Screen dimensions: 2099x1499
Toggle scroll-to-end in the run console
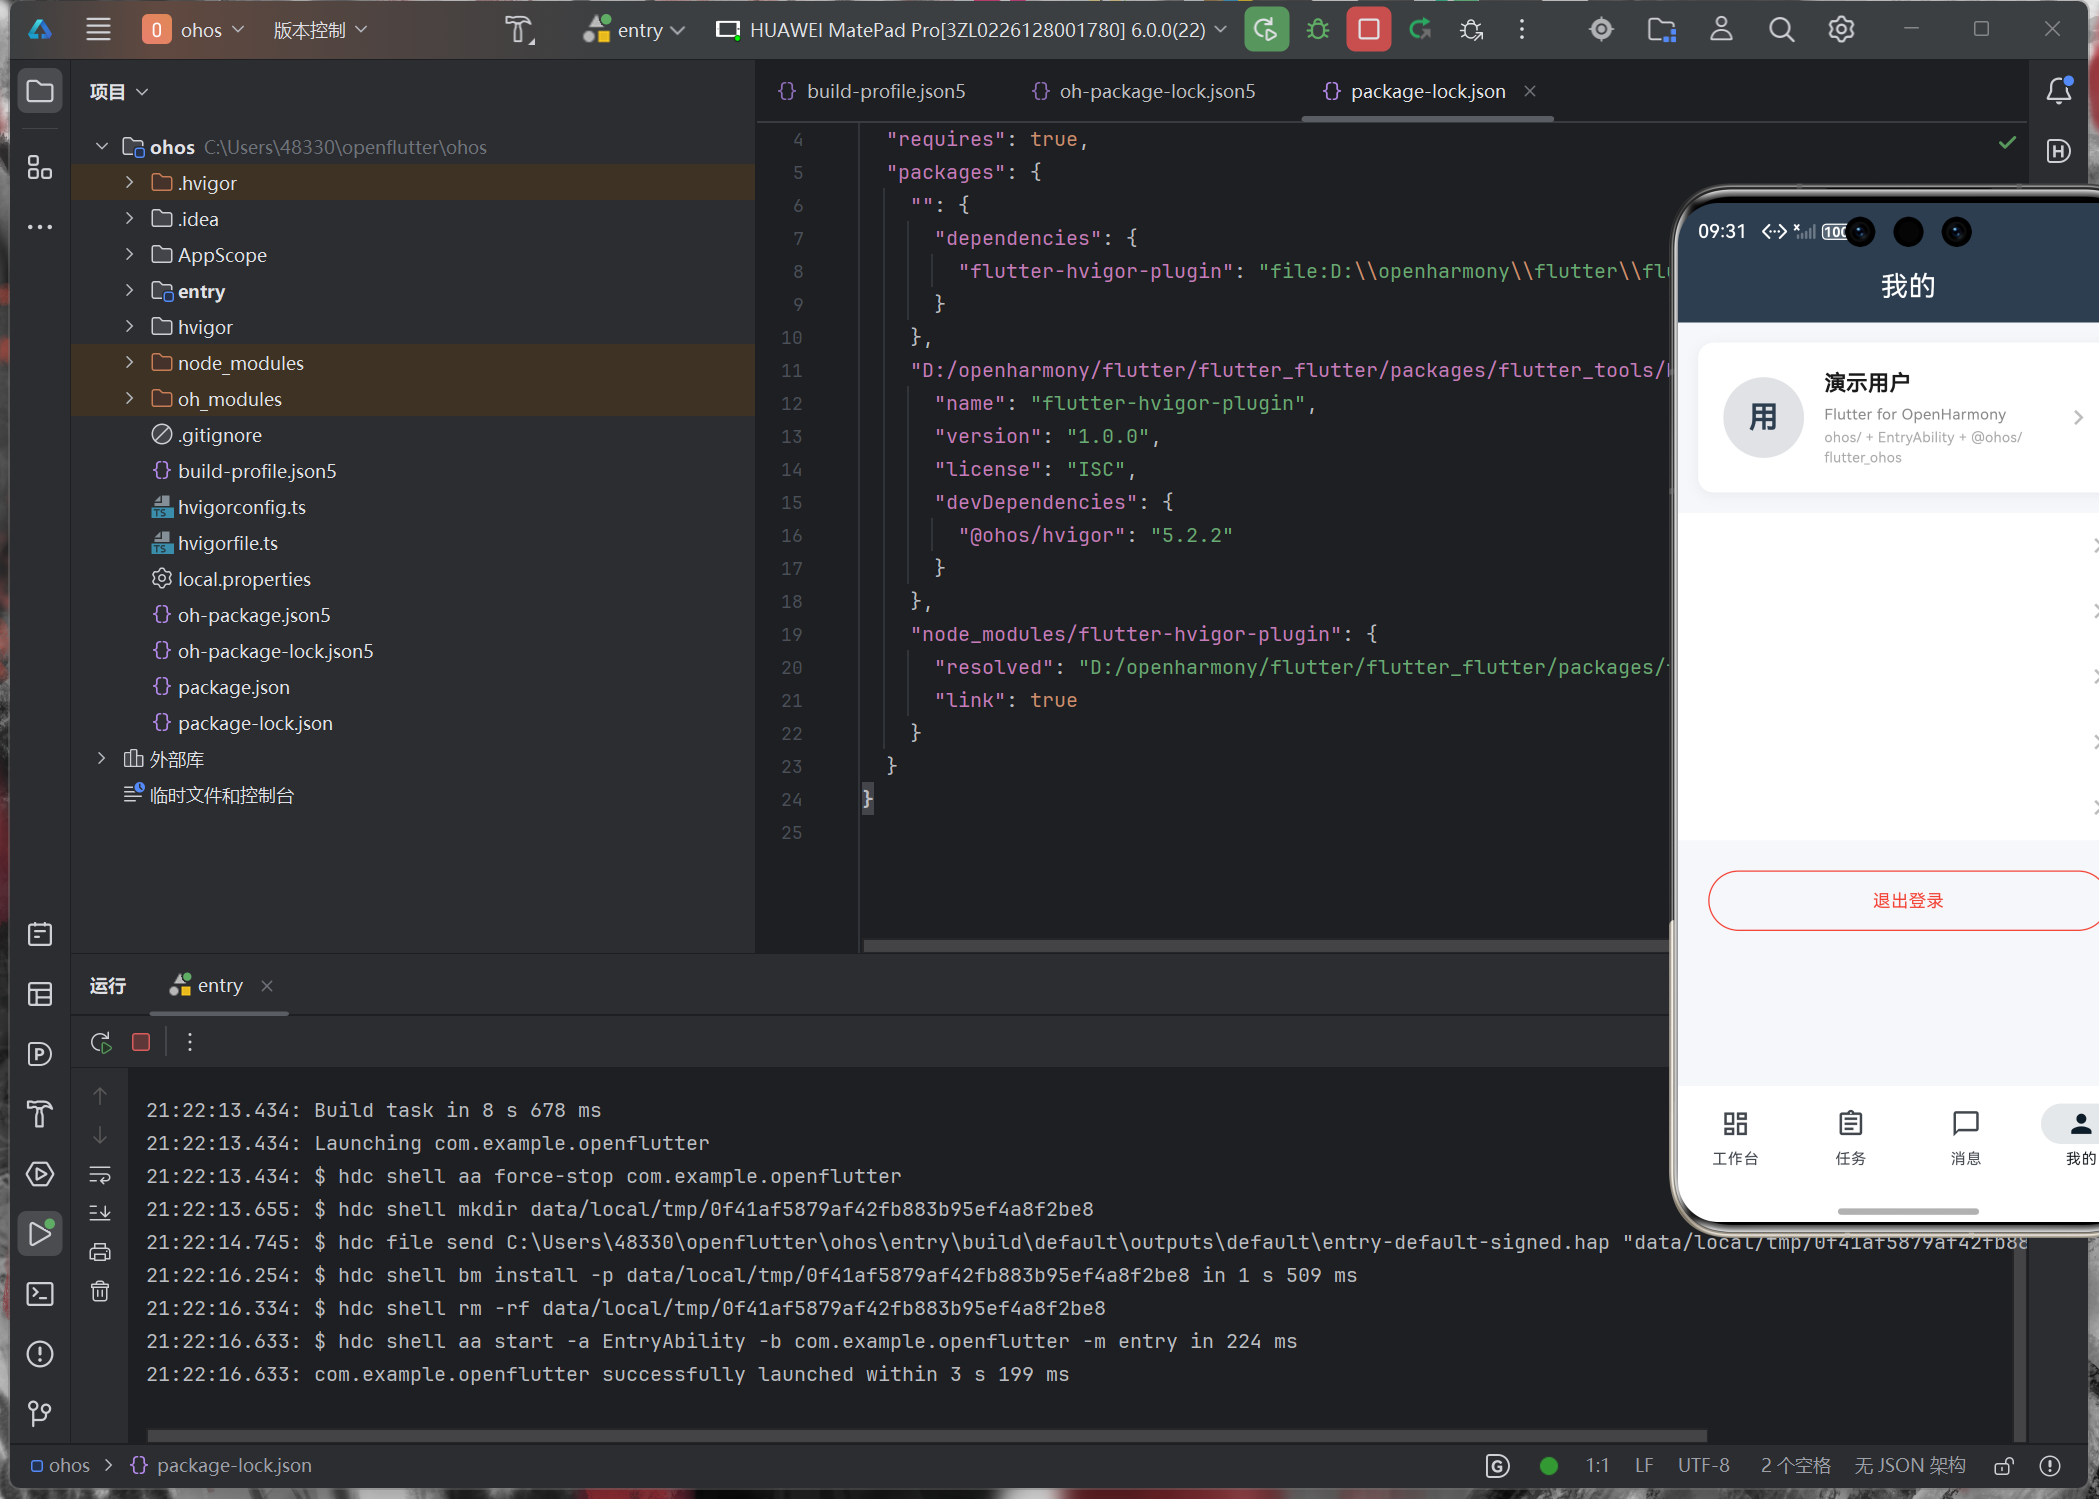[x=100, y=1213]
